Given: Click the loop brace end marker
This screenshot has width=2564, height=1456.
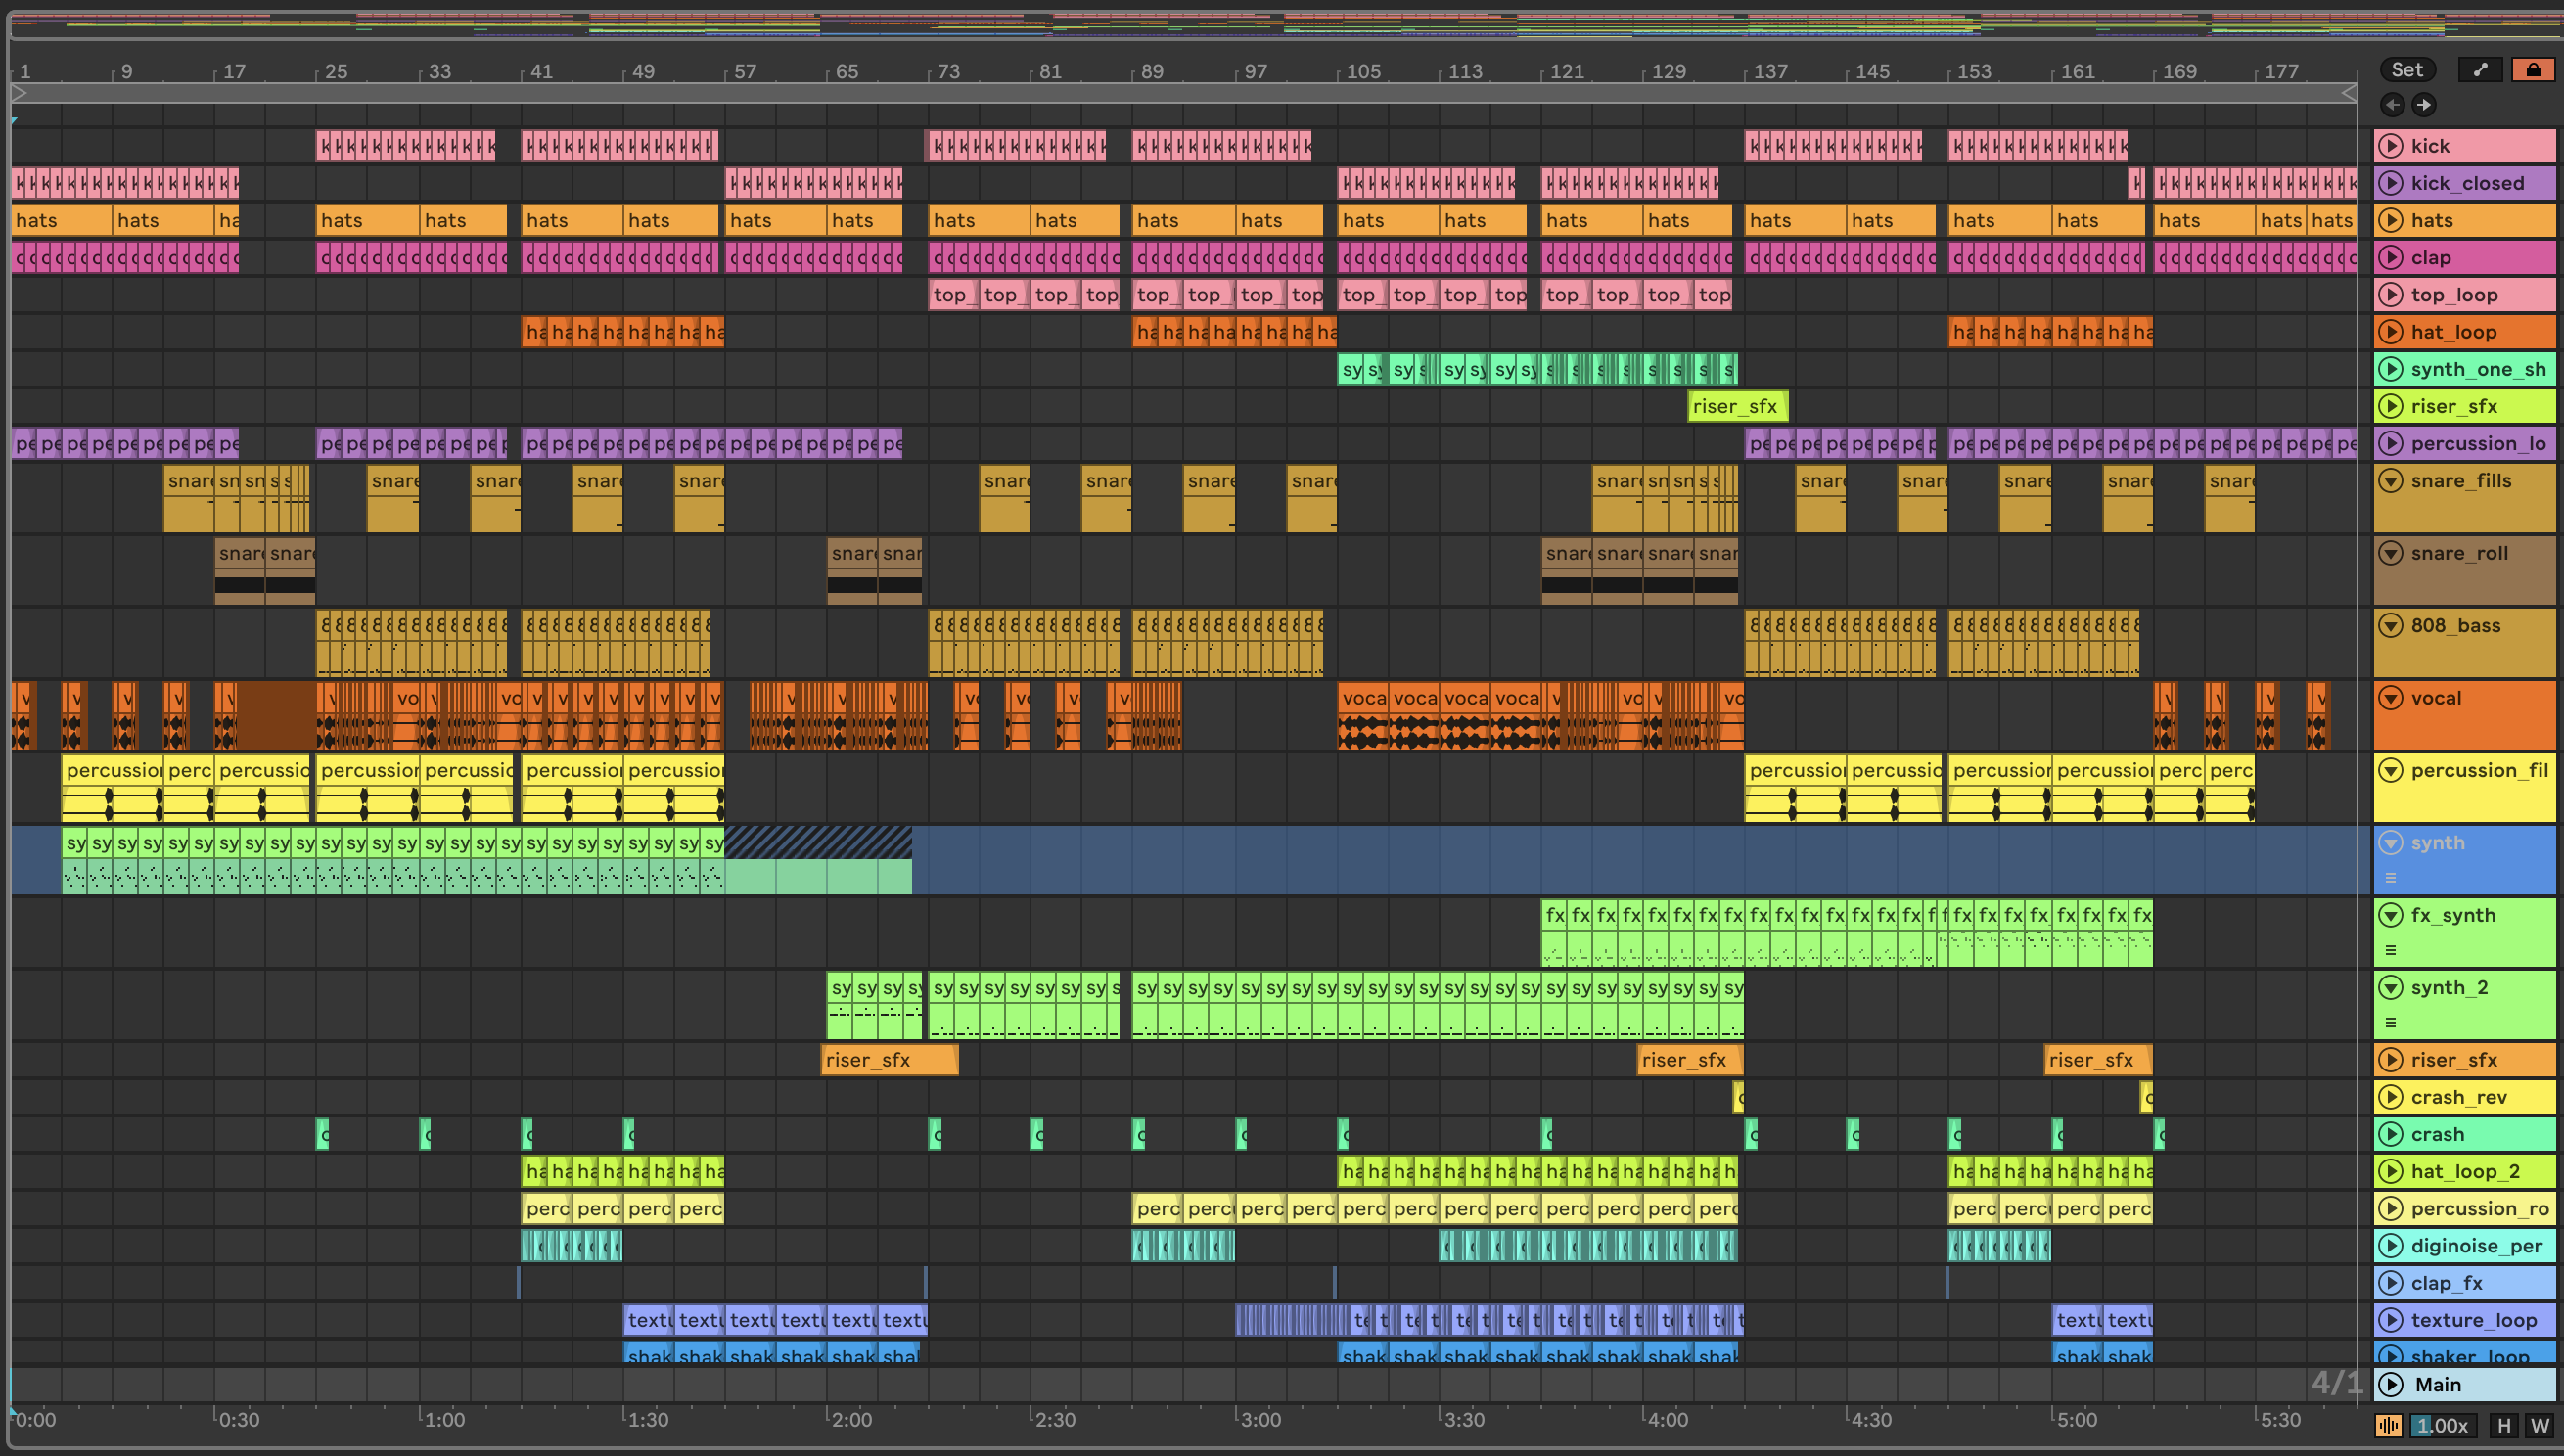Looking at the screenshot, I should (2349, 93).
